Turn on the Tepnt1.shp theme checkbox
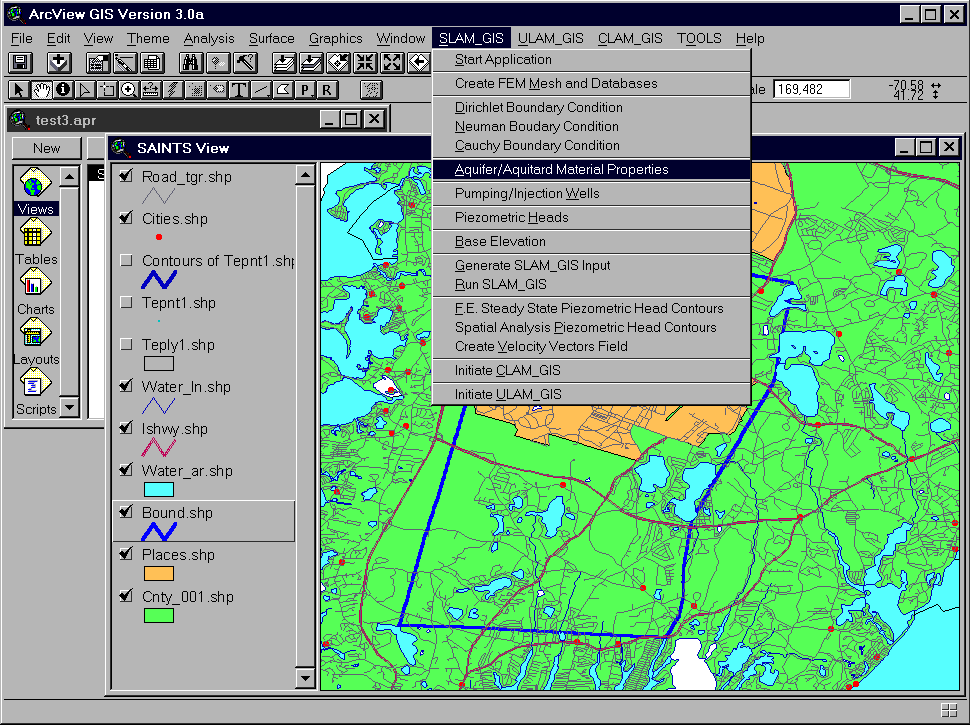Screen dimensions: 970x725 [x=126, y=302]
